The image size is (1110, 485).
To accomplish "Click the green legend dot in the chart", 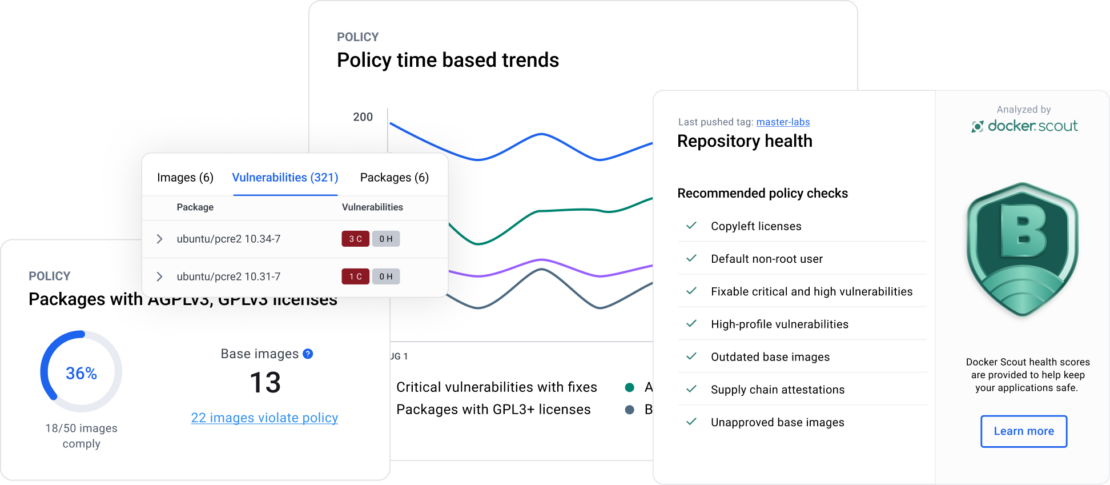I will (x=629, y=387).
